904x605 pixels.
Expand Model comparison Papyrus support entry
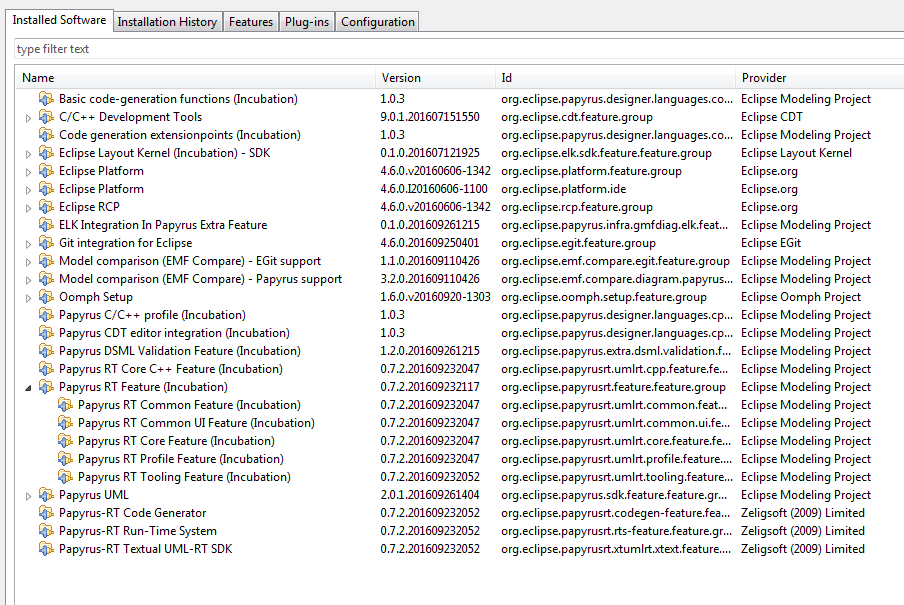pyautogui.click(x=28, y=280)
